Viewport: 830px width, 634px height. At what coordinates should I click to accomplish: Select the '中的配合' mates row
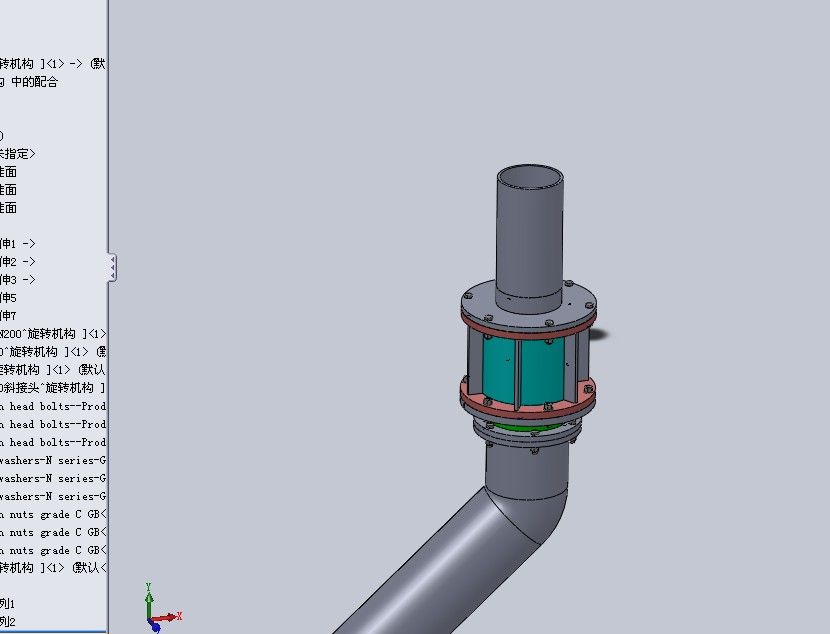(29, 81)
